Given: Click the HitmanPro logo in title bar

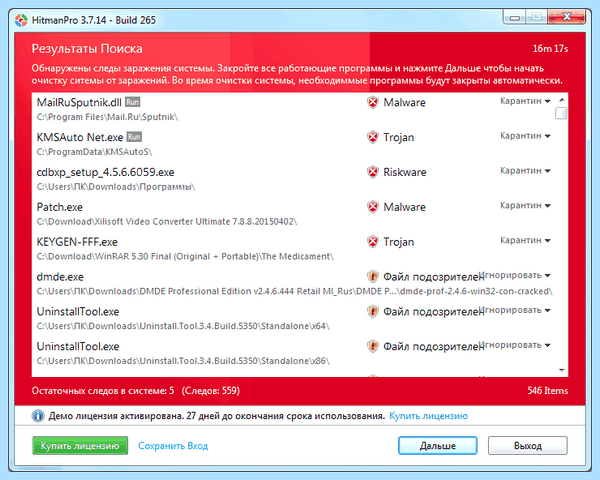Looking at the screenshot, I should tap(21, 20).
